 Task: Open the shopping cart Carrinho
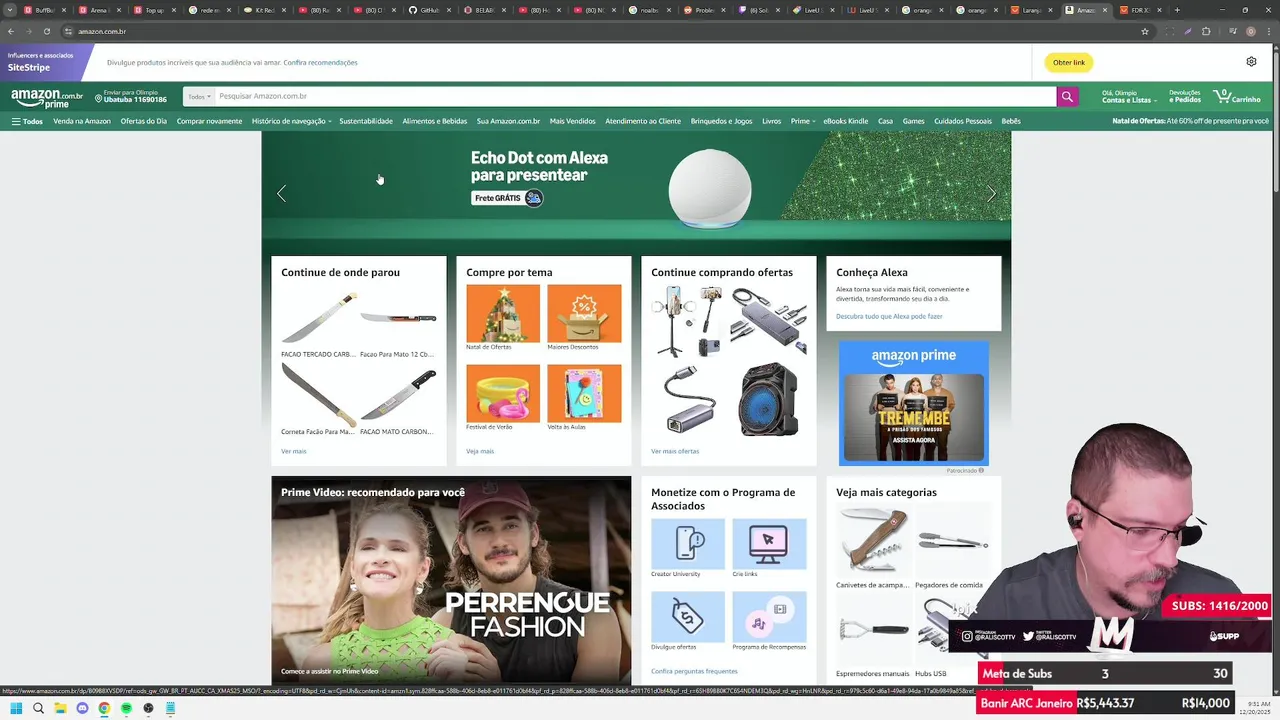(1238, 96)
